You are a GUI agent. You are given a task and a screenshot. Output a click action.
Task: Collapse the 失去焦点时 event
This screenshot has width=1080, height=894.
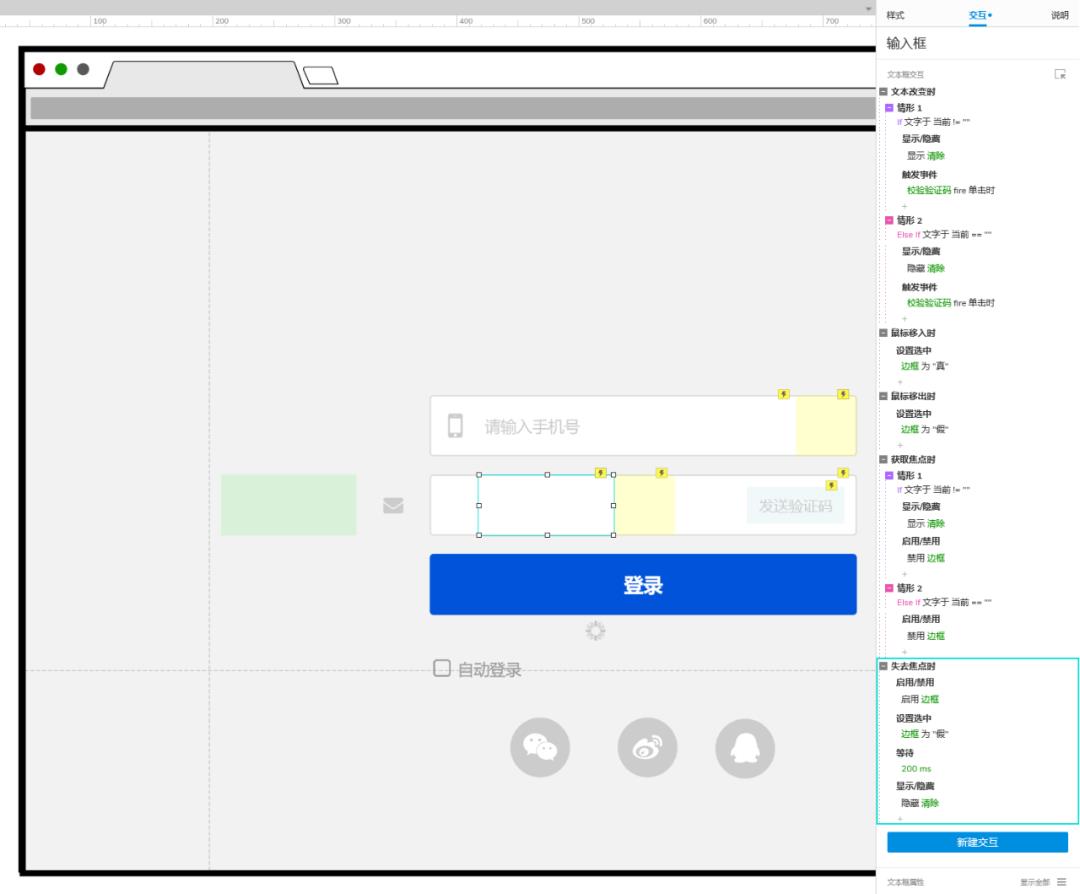coord(883,666)
